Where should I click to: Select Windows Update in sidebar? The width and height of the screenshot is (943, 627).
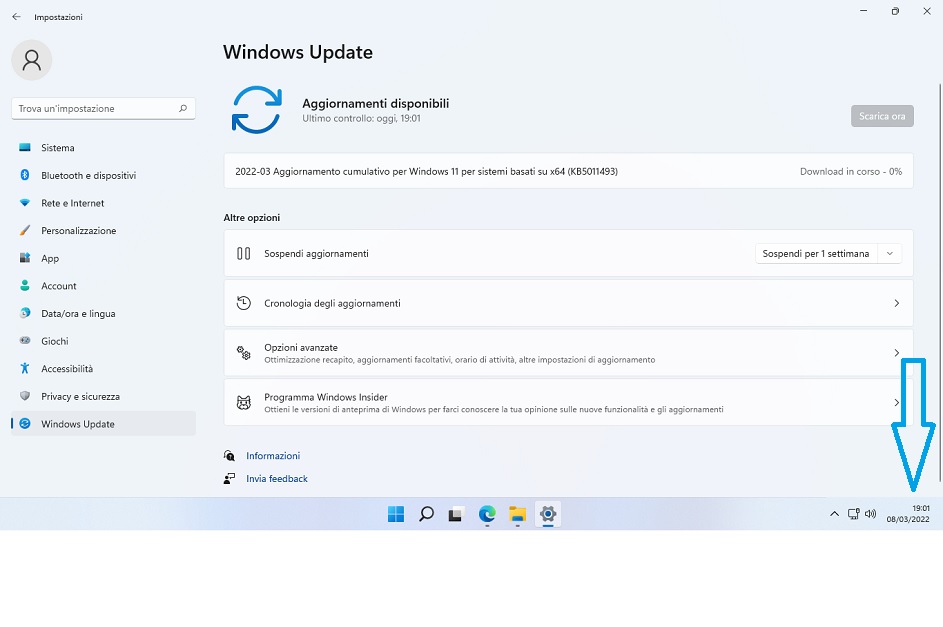tap(103, 424)
